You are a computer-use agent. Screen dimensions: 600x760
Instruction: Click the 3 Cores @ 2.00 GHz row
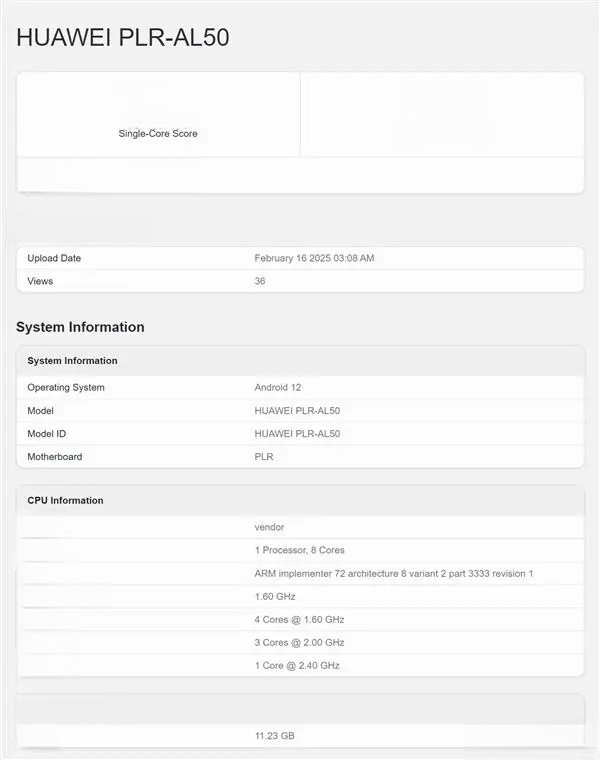point(300,642)
